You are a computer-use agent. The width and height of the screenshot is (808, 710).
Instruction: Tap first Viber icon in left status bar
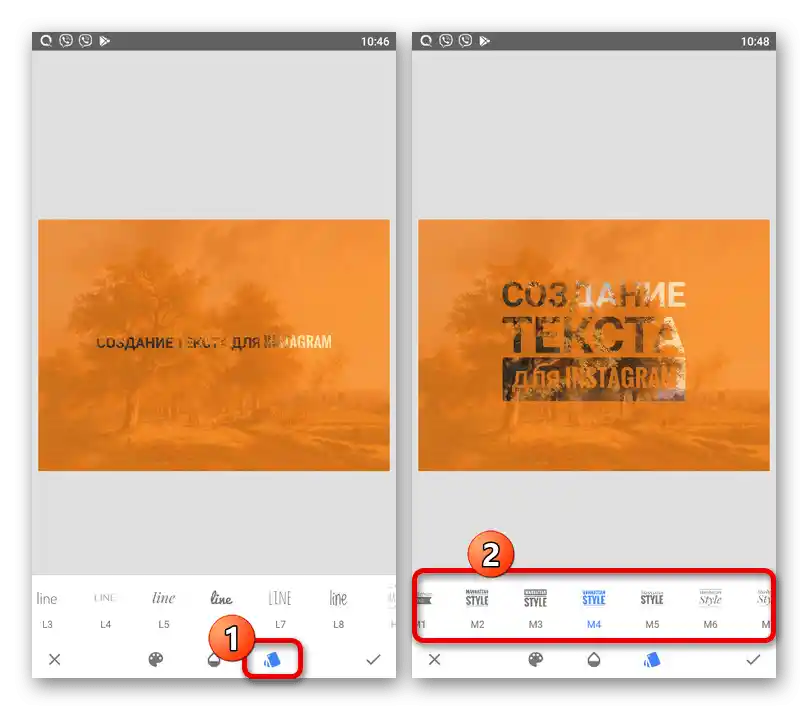click(x=66, y=41)
